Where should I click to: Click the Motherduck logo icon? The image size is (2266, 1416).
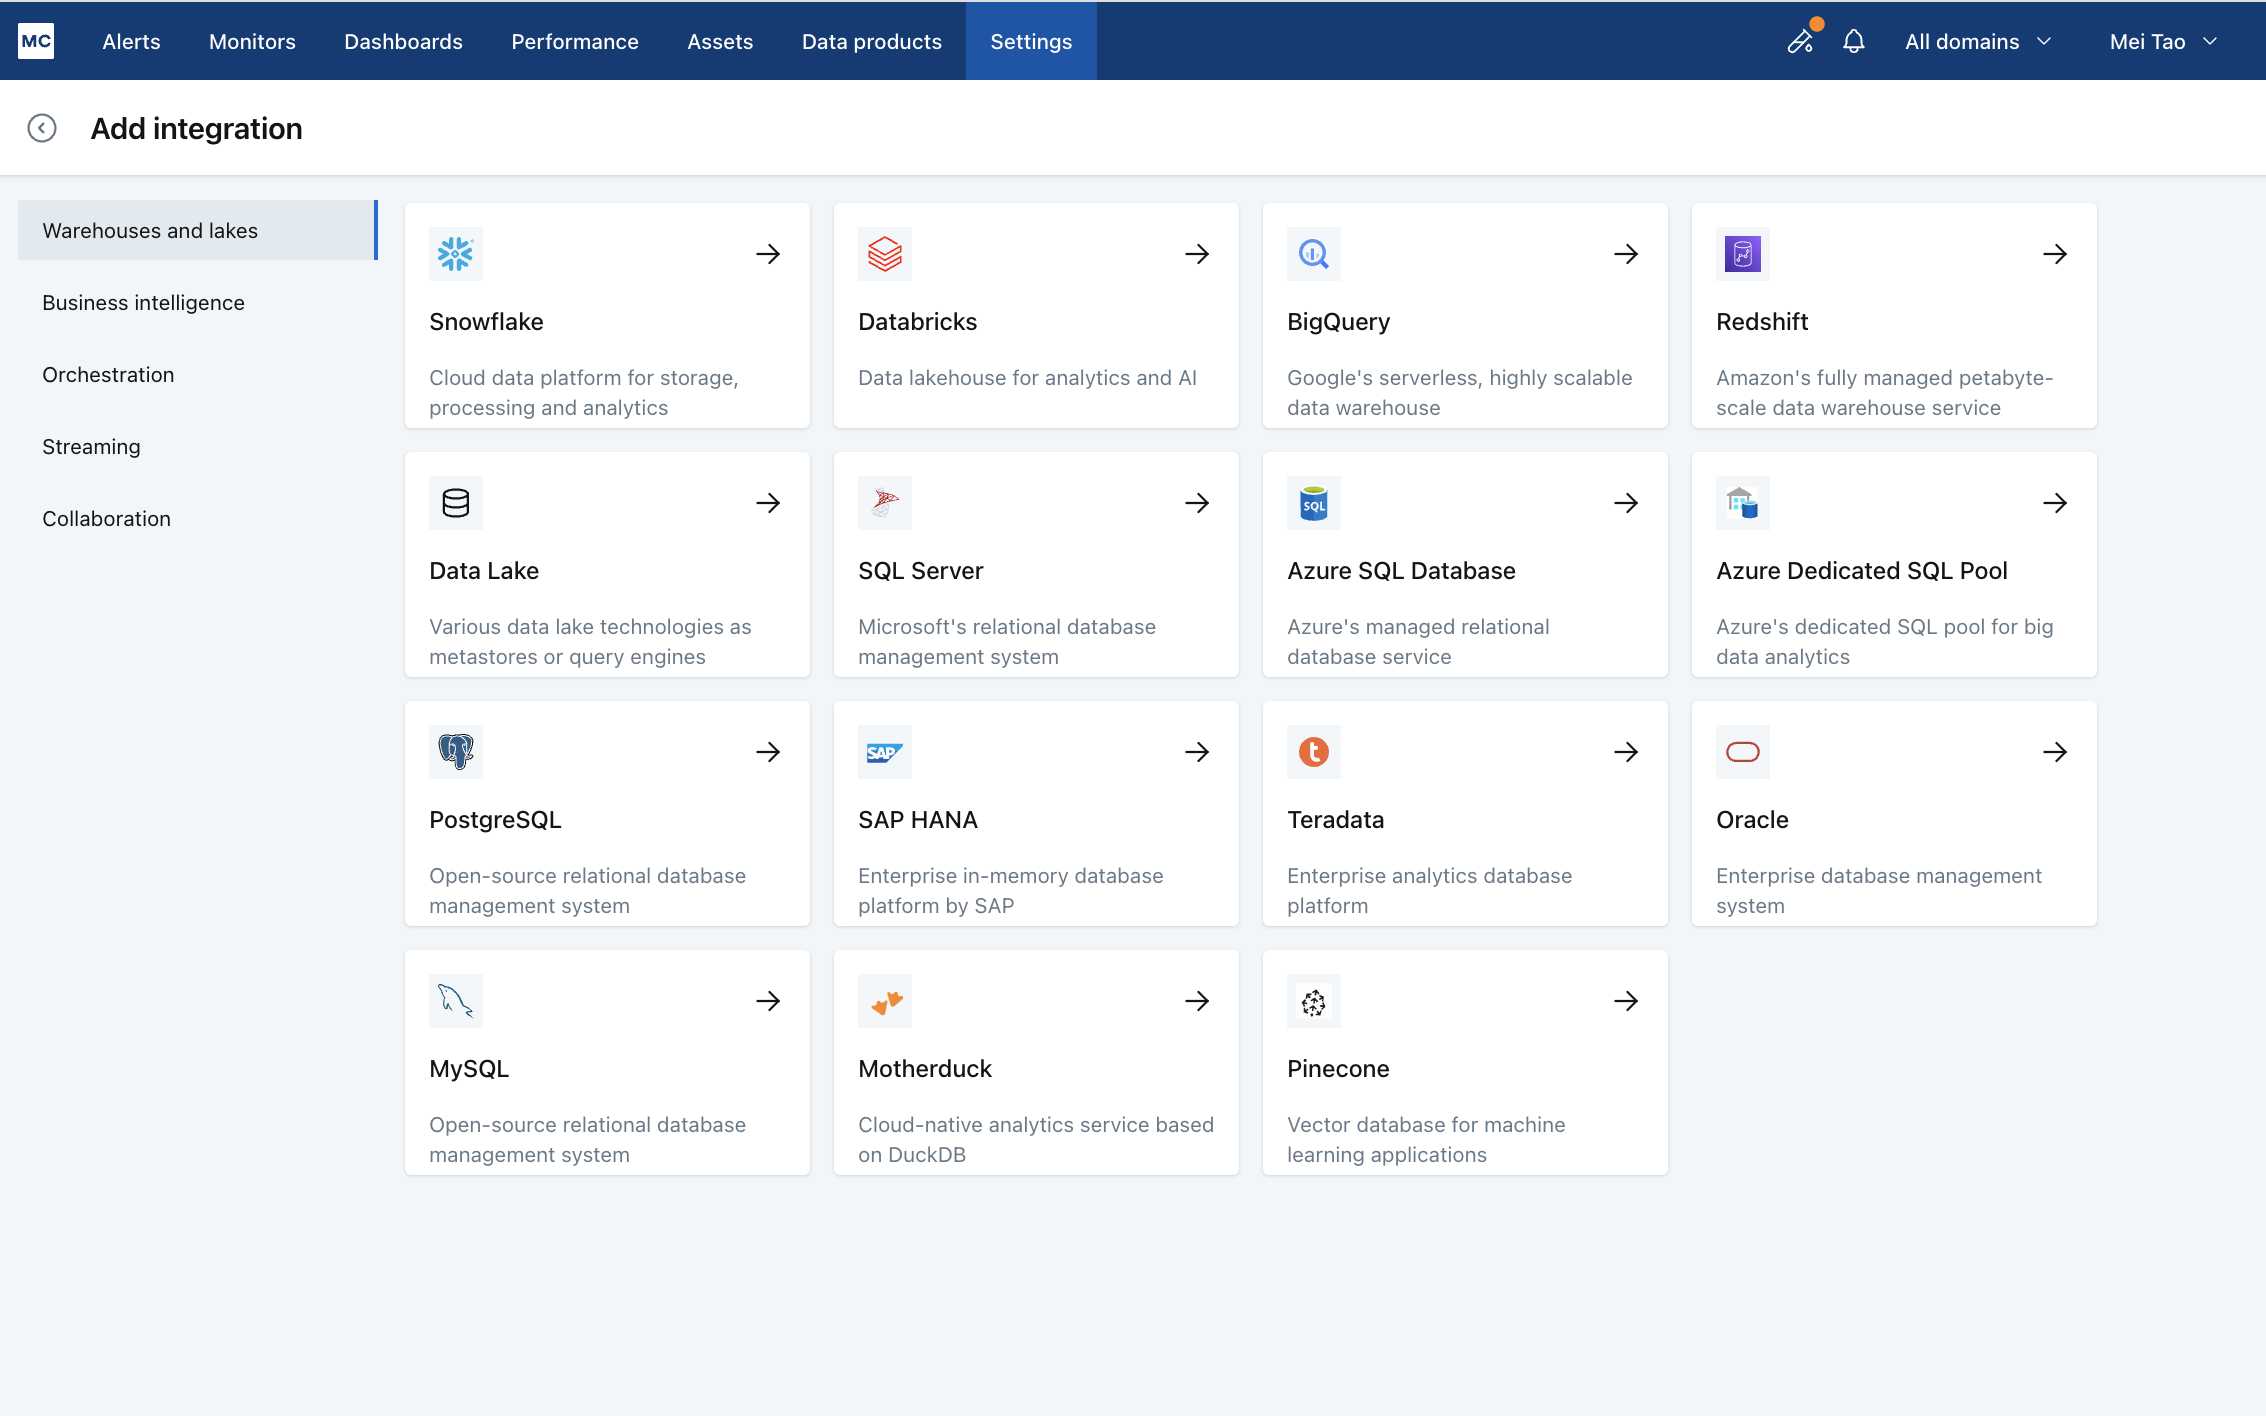coord(885,1001)
